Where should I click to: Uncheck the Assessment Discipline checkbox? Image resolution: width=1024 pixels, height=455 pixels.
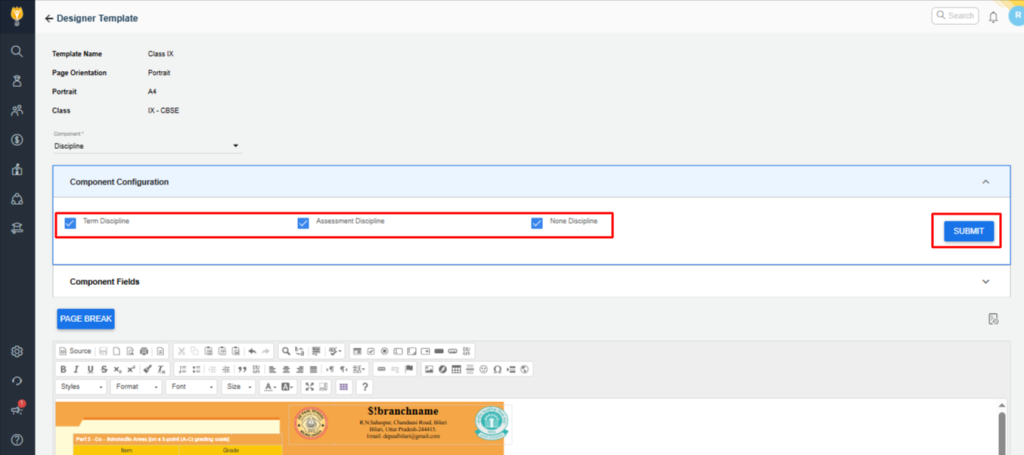[303, 223]
